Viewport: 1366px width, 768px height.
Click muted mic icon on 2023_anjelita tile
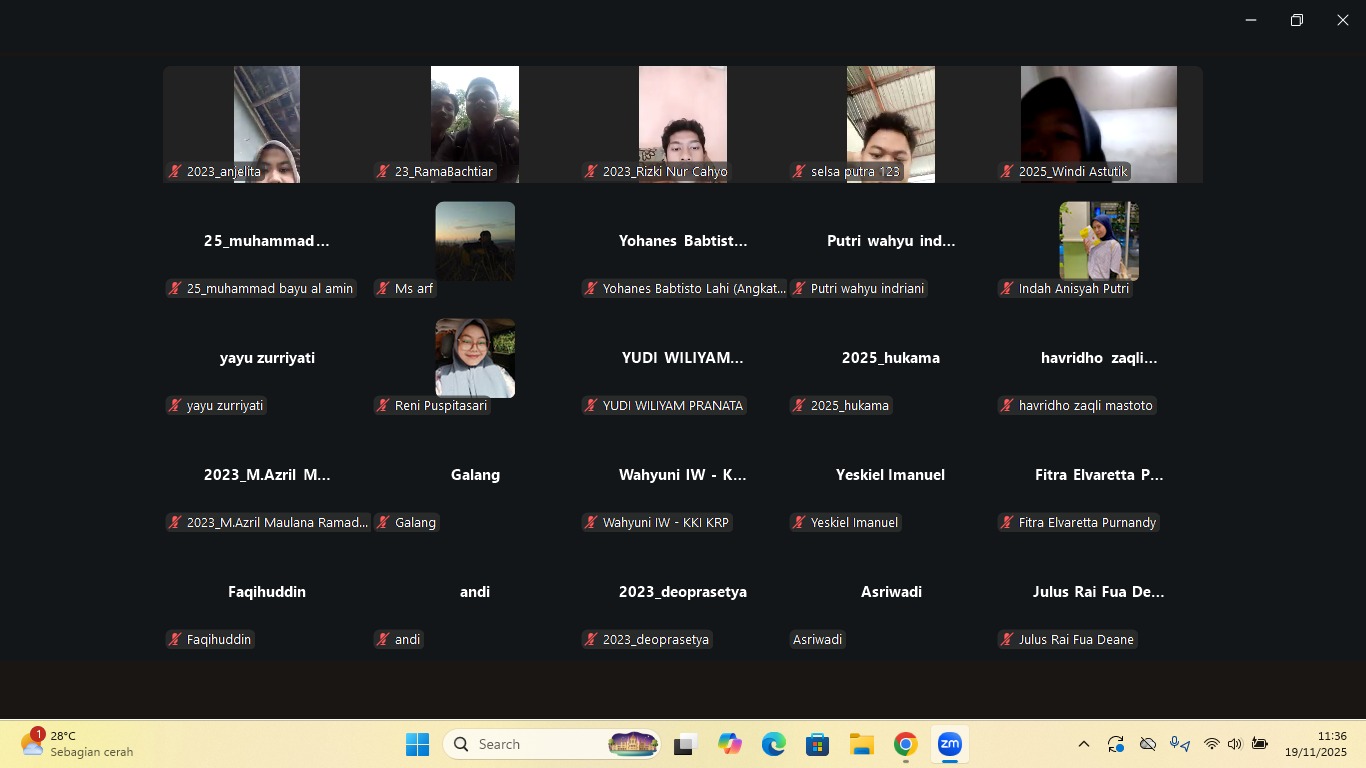point(175,172)
